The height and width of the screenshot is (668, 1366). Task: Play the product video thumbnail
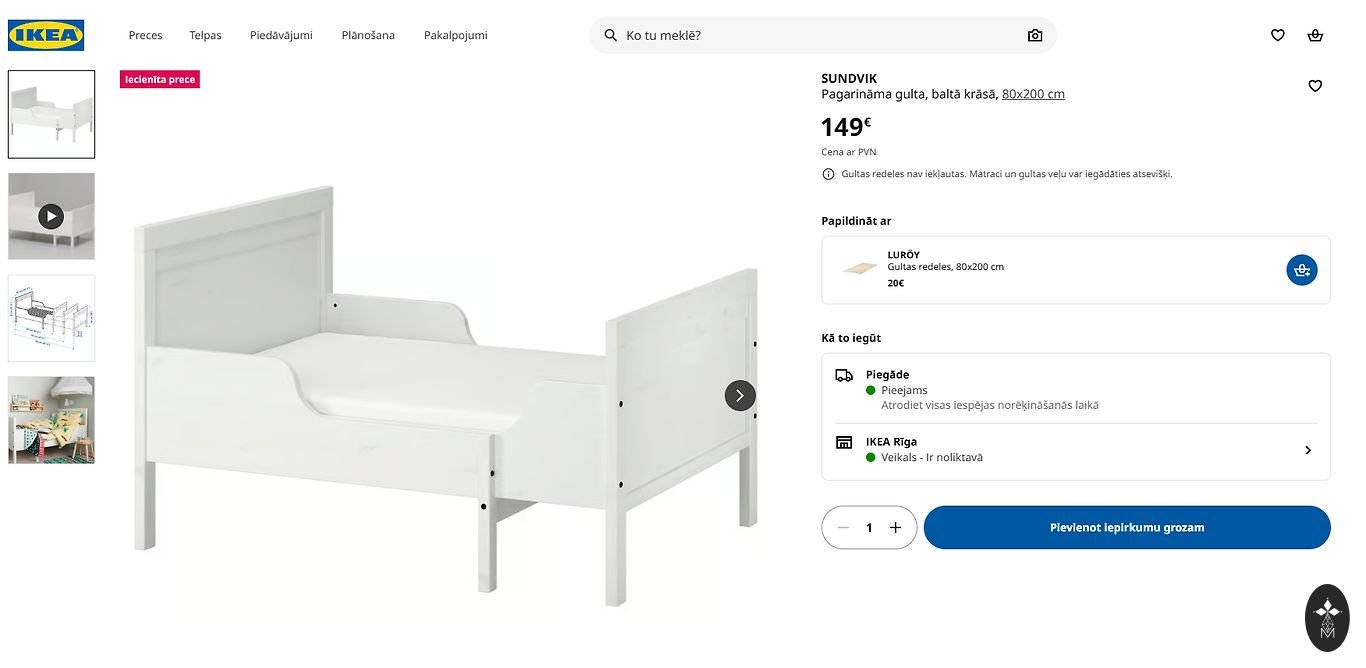(x=51, y=216)
